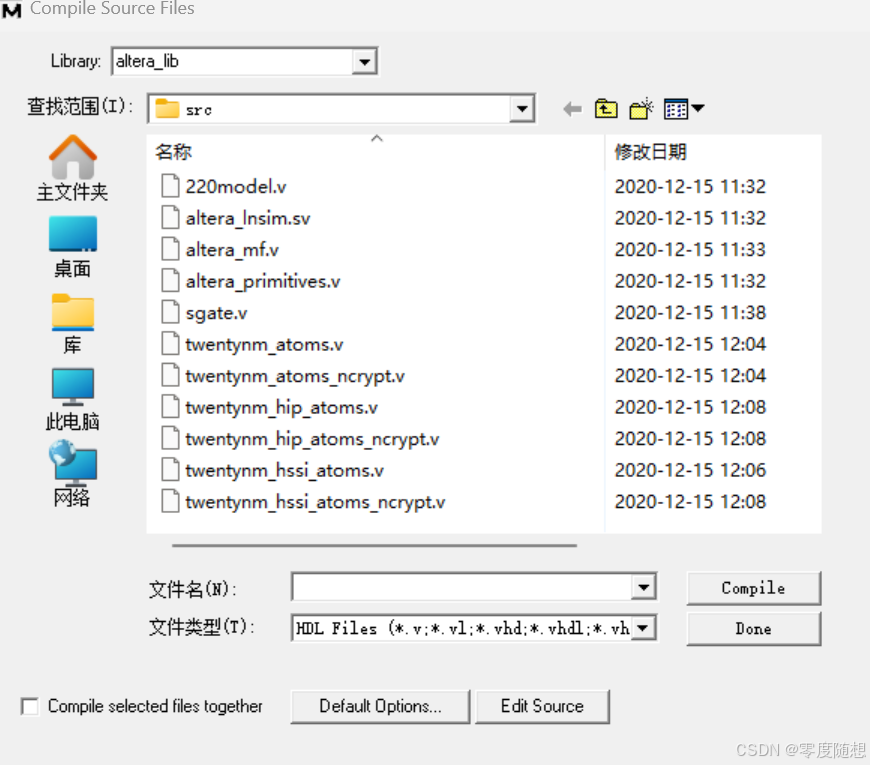870x765 pixels.
Task: Click the horizontal scrollbar under file list
Action: point(375,545)
